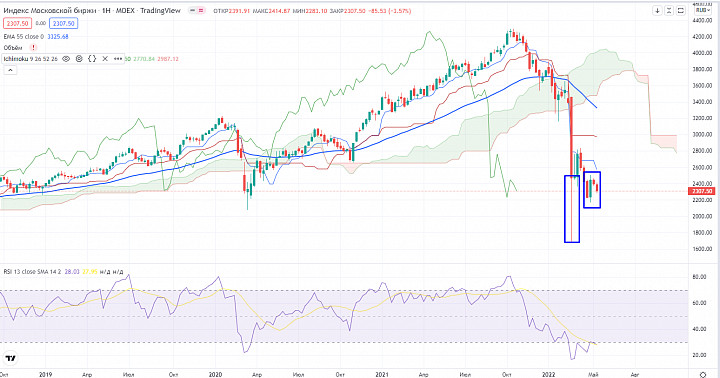
Task: Click the collapse pane button
Action: coord(669,10)
